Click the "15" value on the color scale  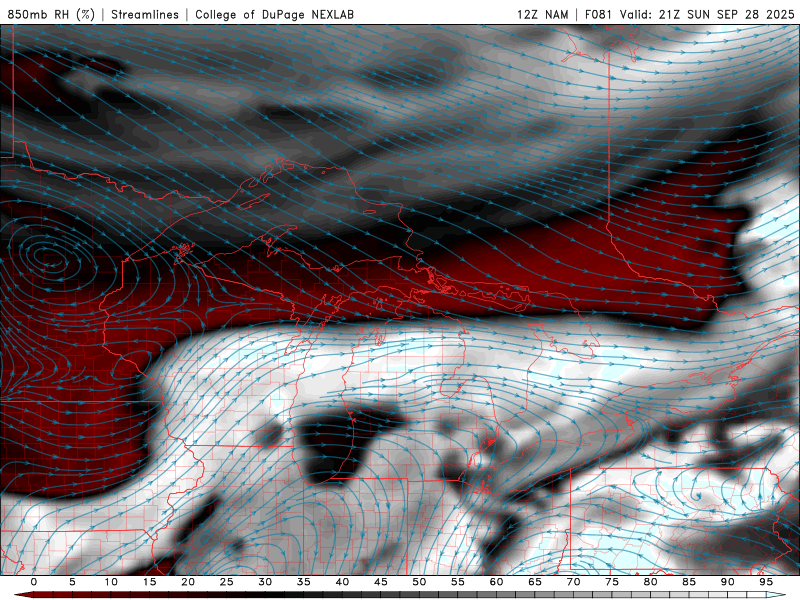(149, 582)
